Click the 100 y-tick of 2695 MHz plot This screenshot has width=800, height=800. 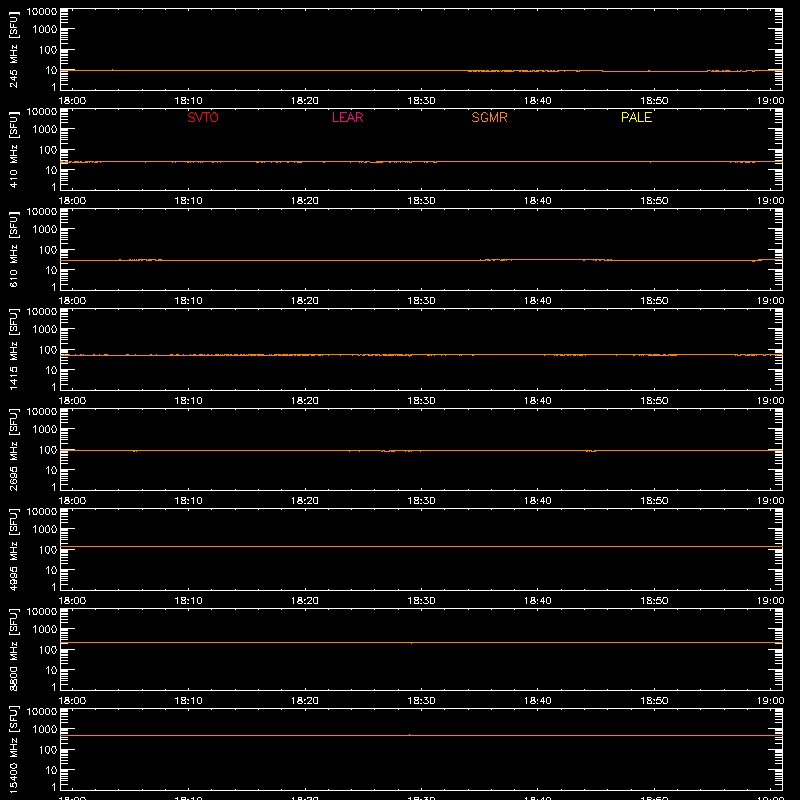click(48, 450)
